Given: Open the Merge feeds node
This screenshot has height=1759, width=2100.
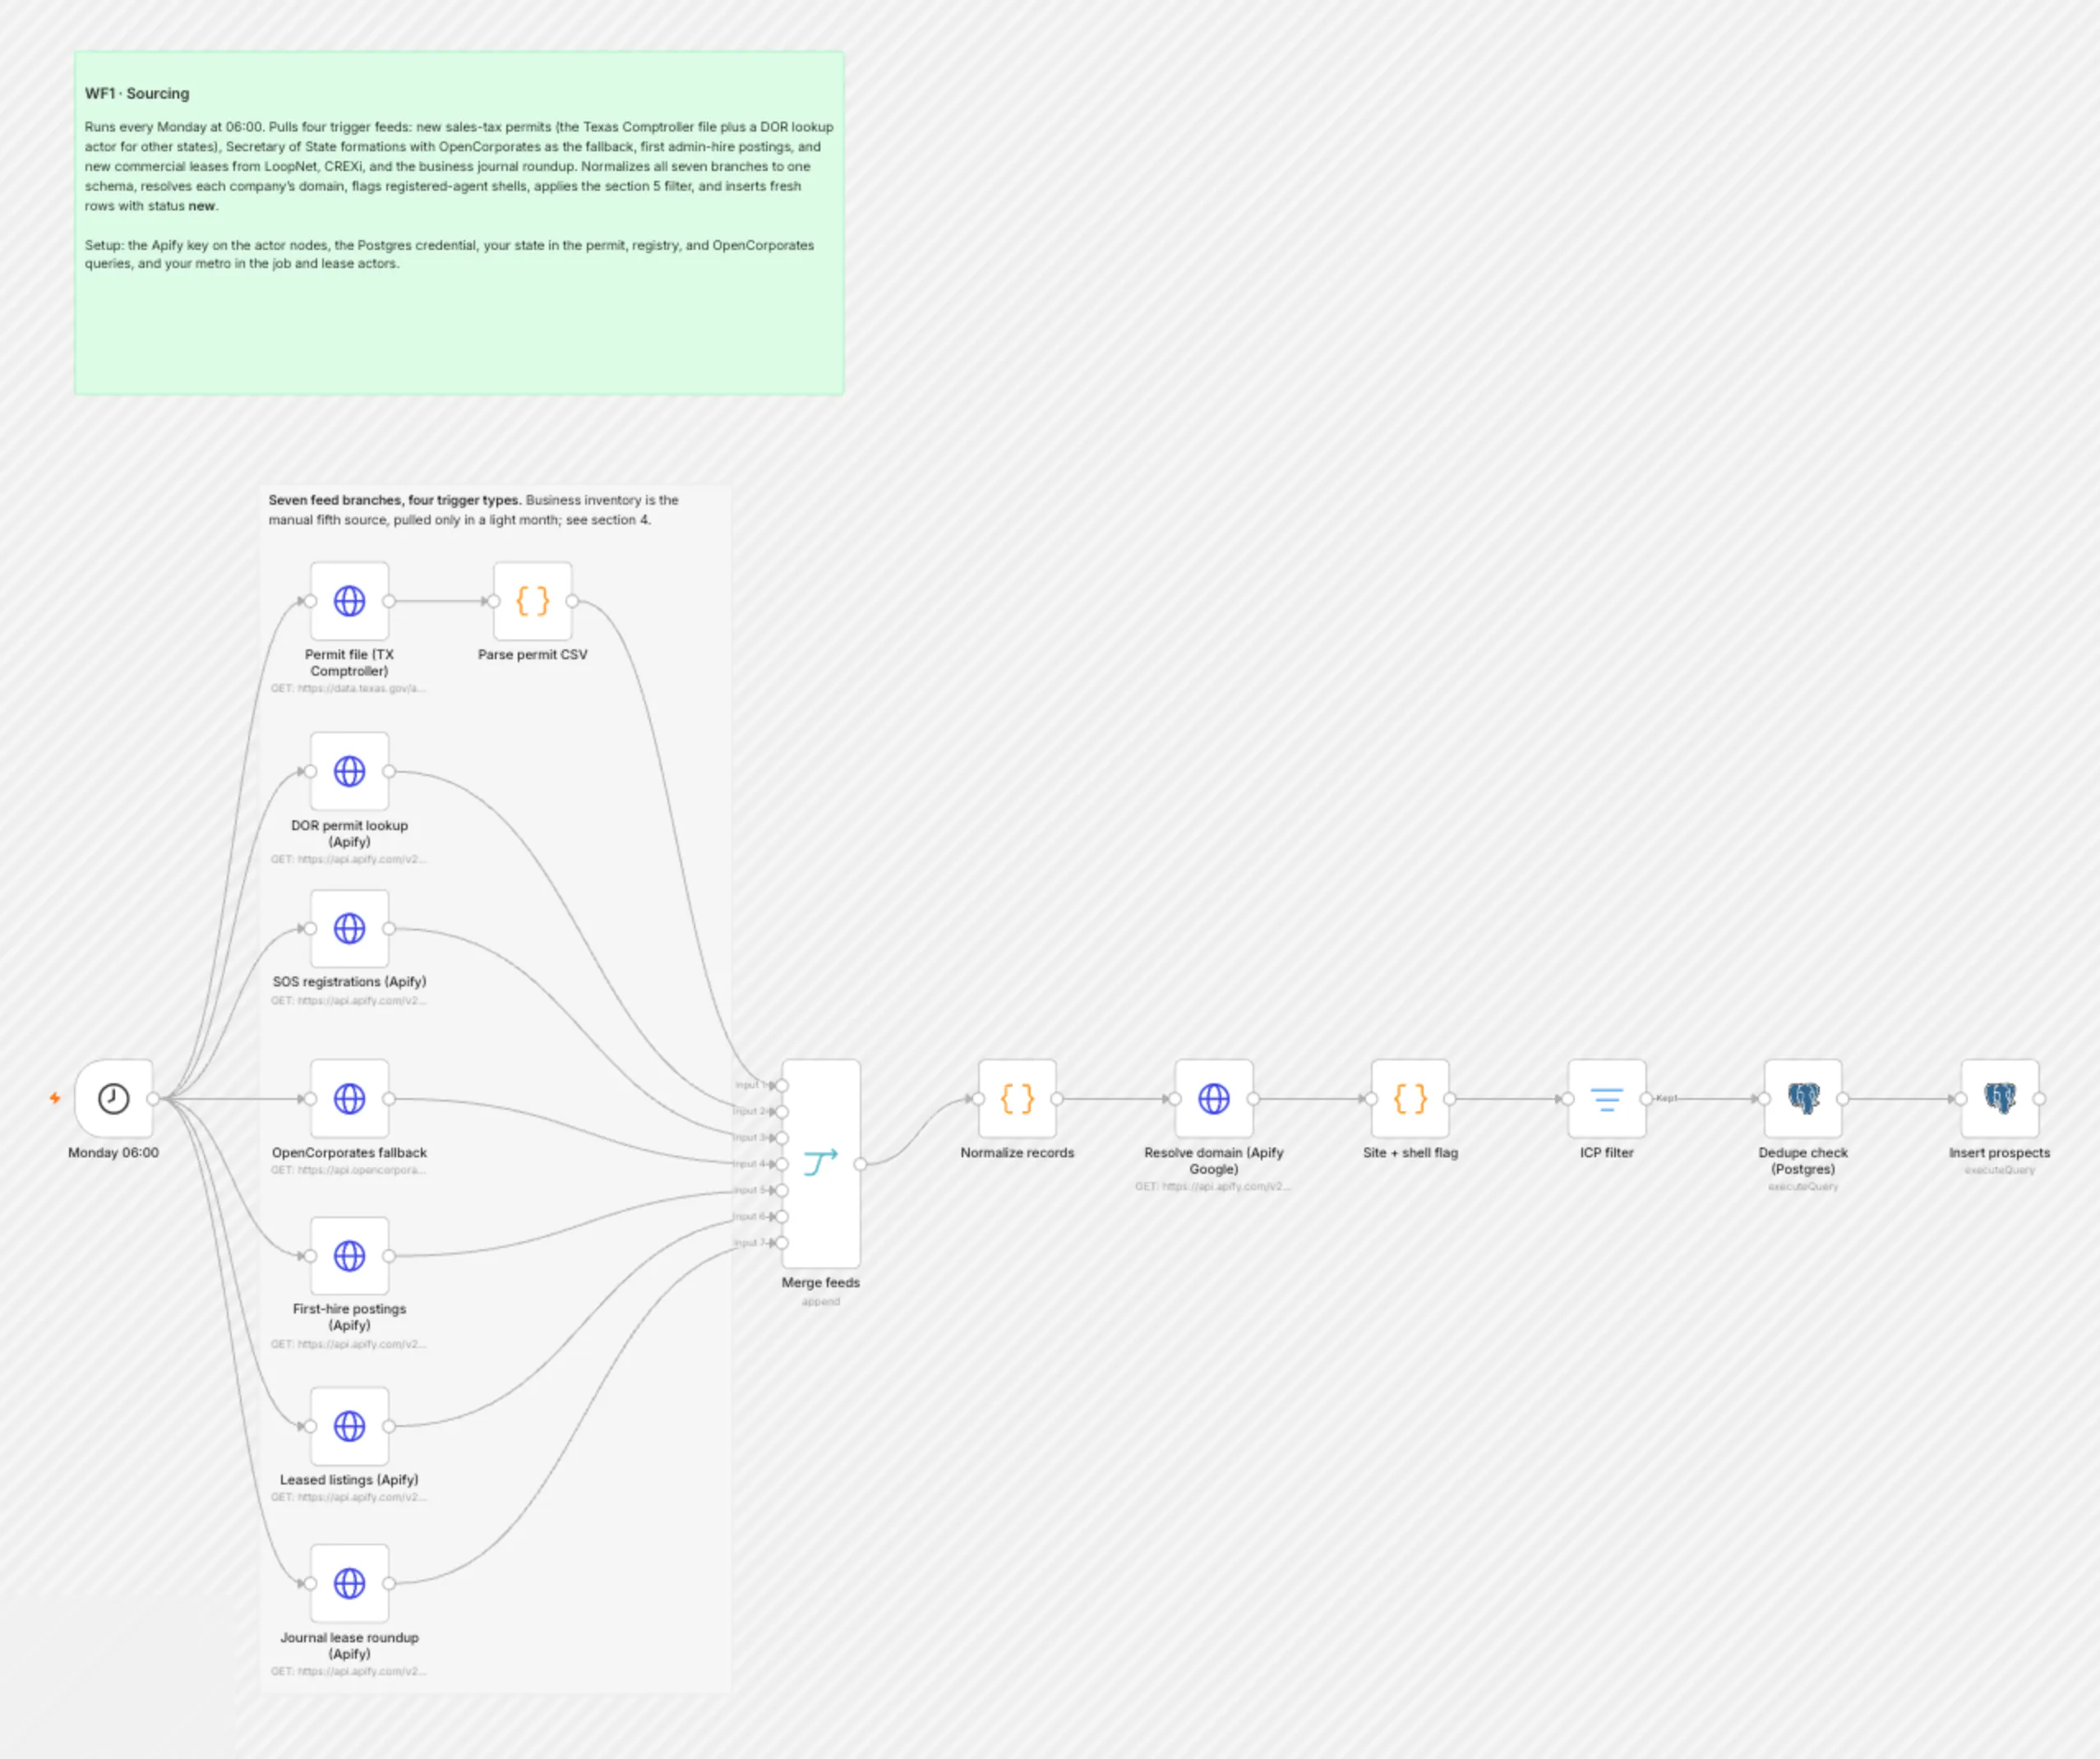Looking at the screenshot, I should click(821, 1164).
